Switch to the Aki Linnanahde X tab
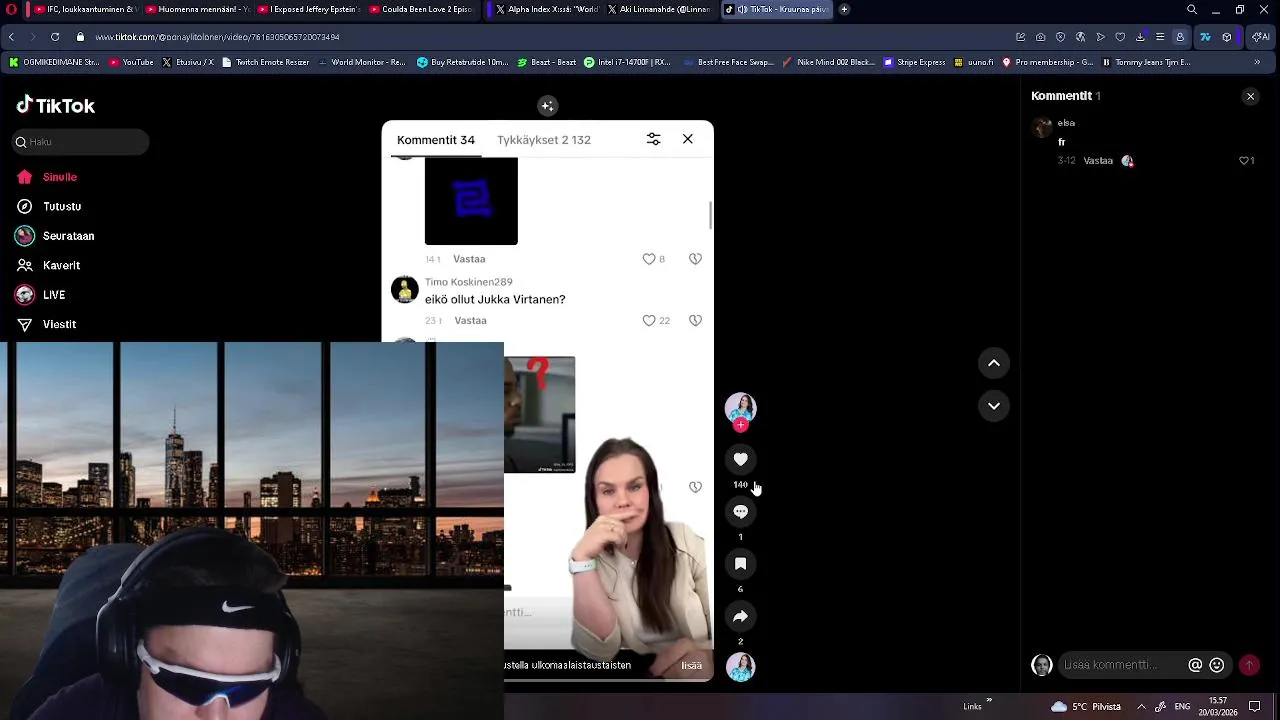 (657, 11)
